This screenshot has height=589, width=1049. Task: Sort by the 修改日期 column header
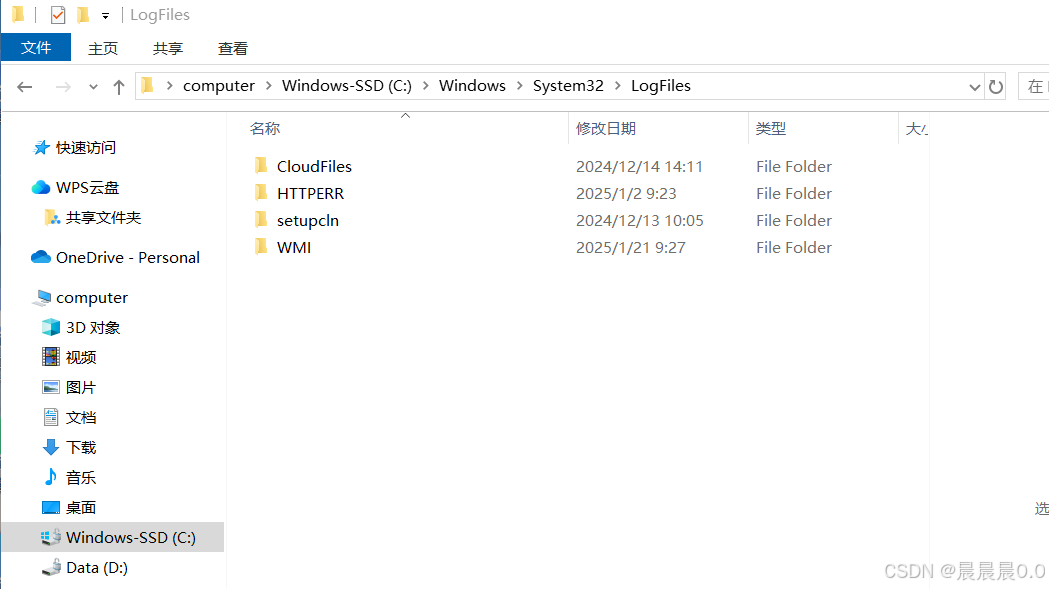(x=606, y=129)
